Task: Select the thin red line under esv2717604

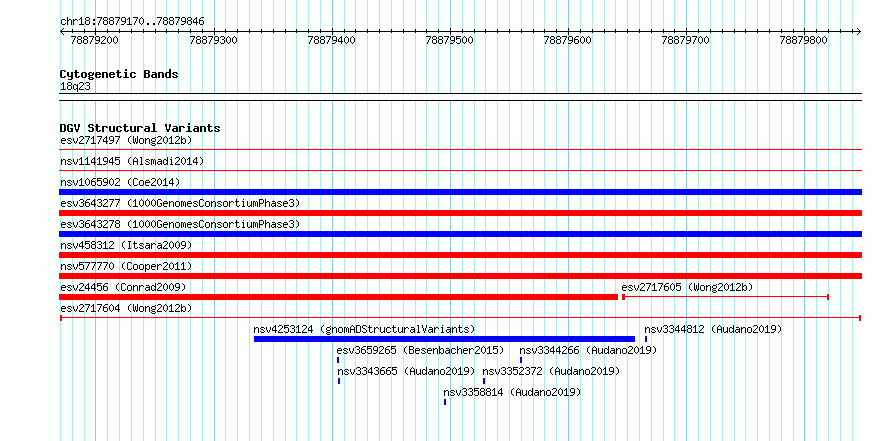Action: click(x=461, y=318)
